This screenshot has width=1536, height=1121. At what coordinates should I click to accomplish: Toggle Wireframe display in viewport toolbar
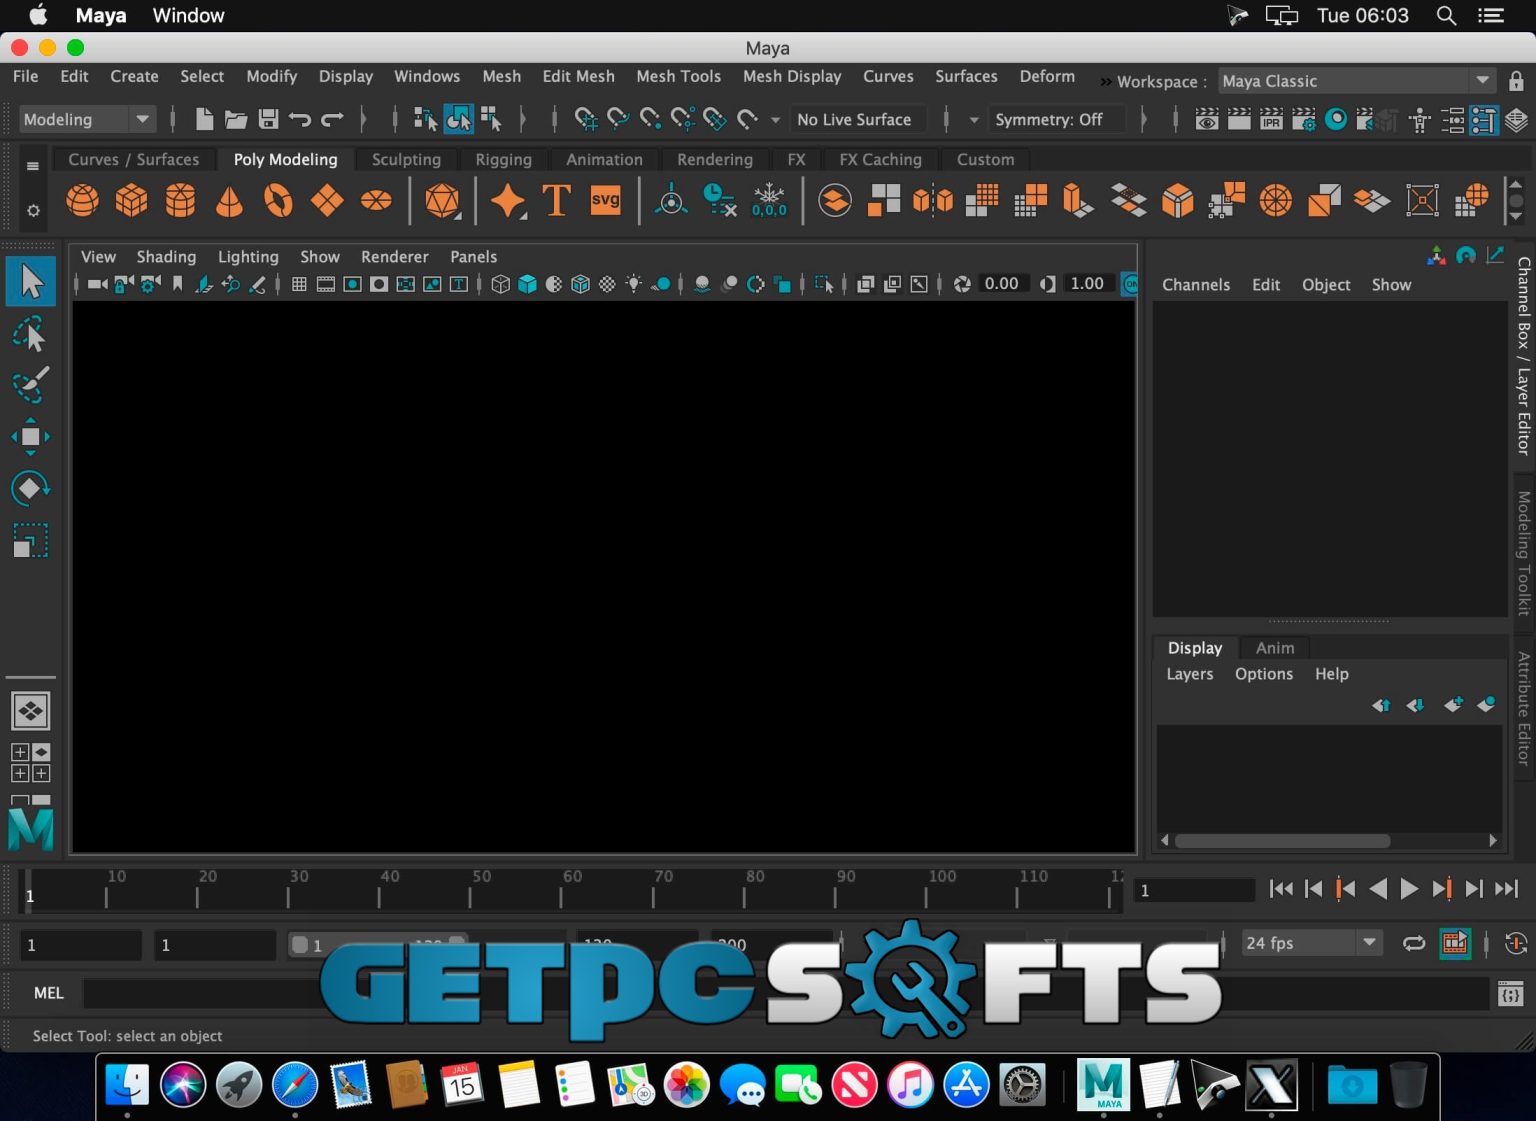500,284
